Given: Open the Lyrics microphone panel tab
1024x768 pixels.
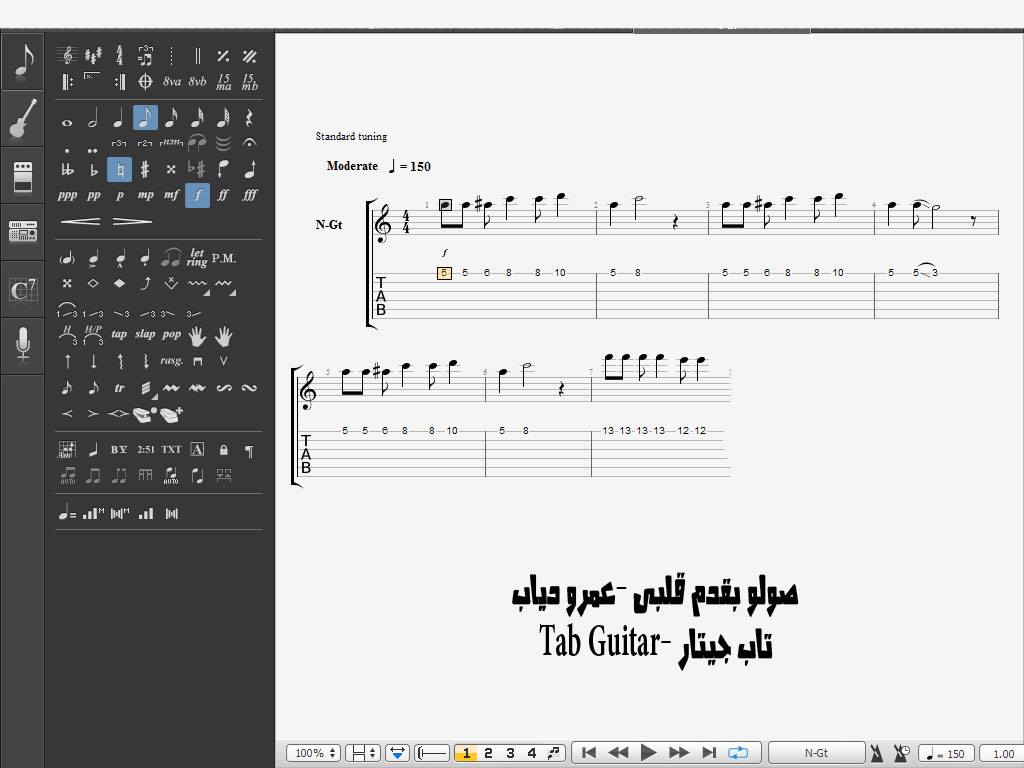Looking at the screenshot, I should coord(22,345).
